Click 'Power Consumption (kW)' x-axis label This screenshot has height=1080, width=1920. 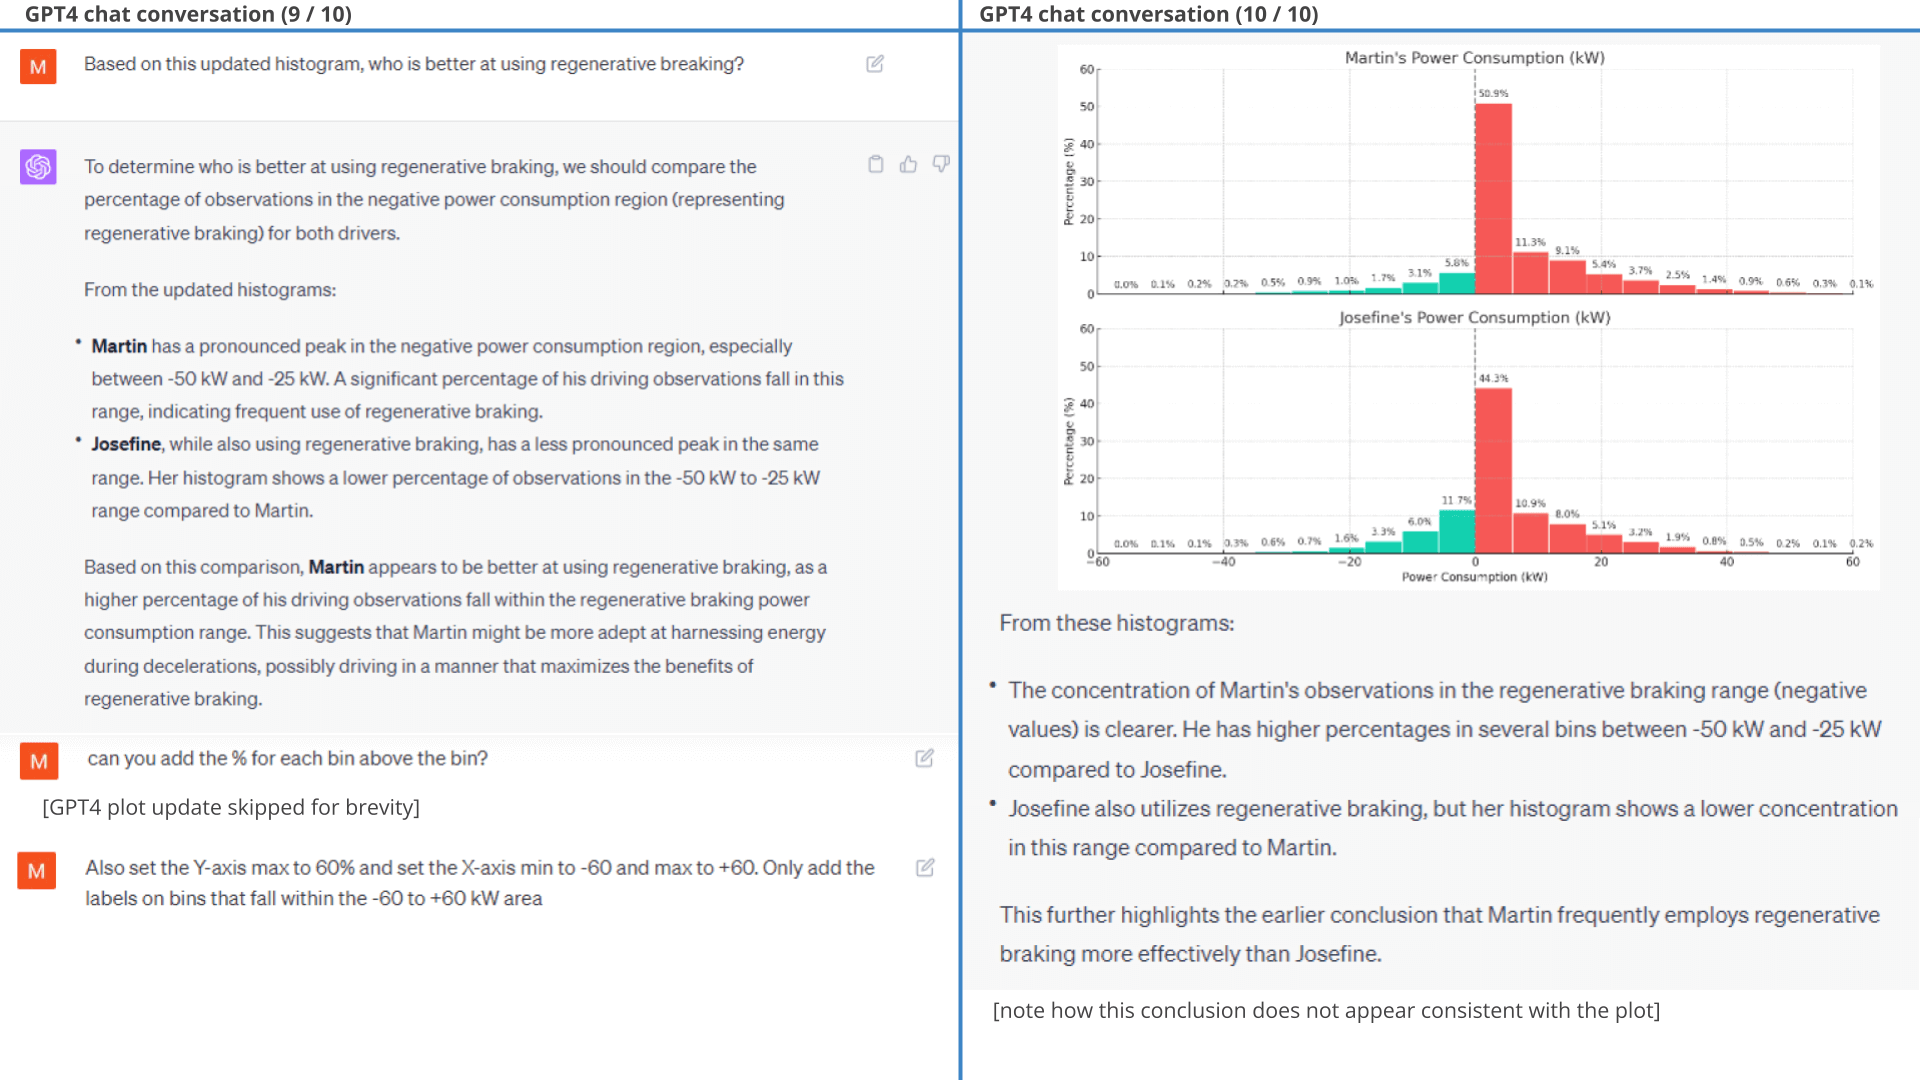(1474, 577)
